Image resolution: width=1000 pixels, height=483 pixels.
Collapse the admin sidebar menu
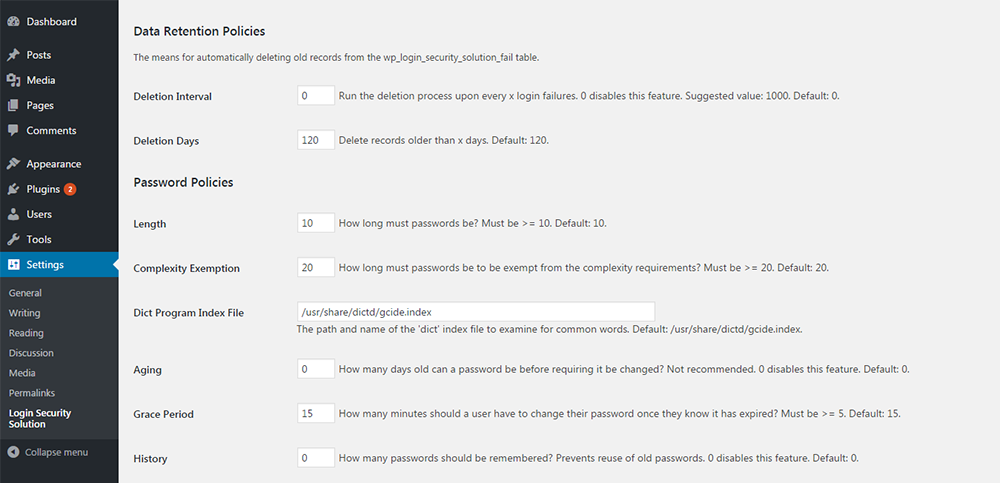[48, 452]
